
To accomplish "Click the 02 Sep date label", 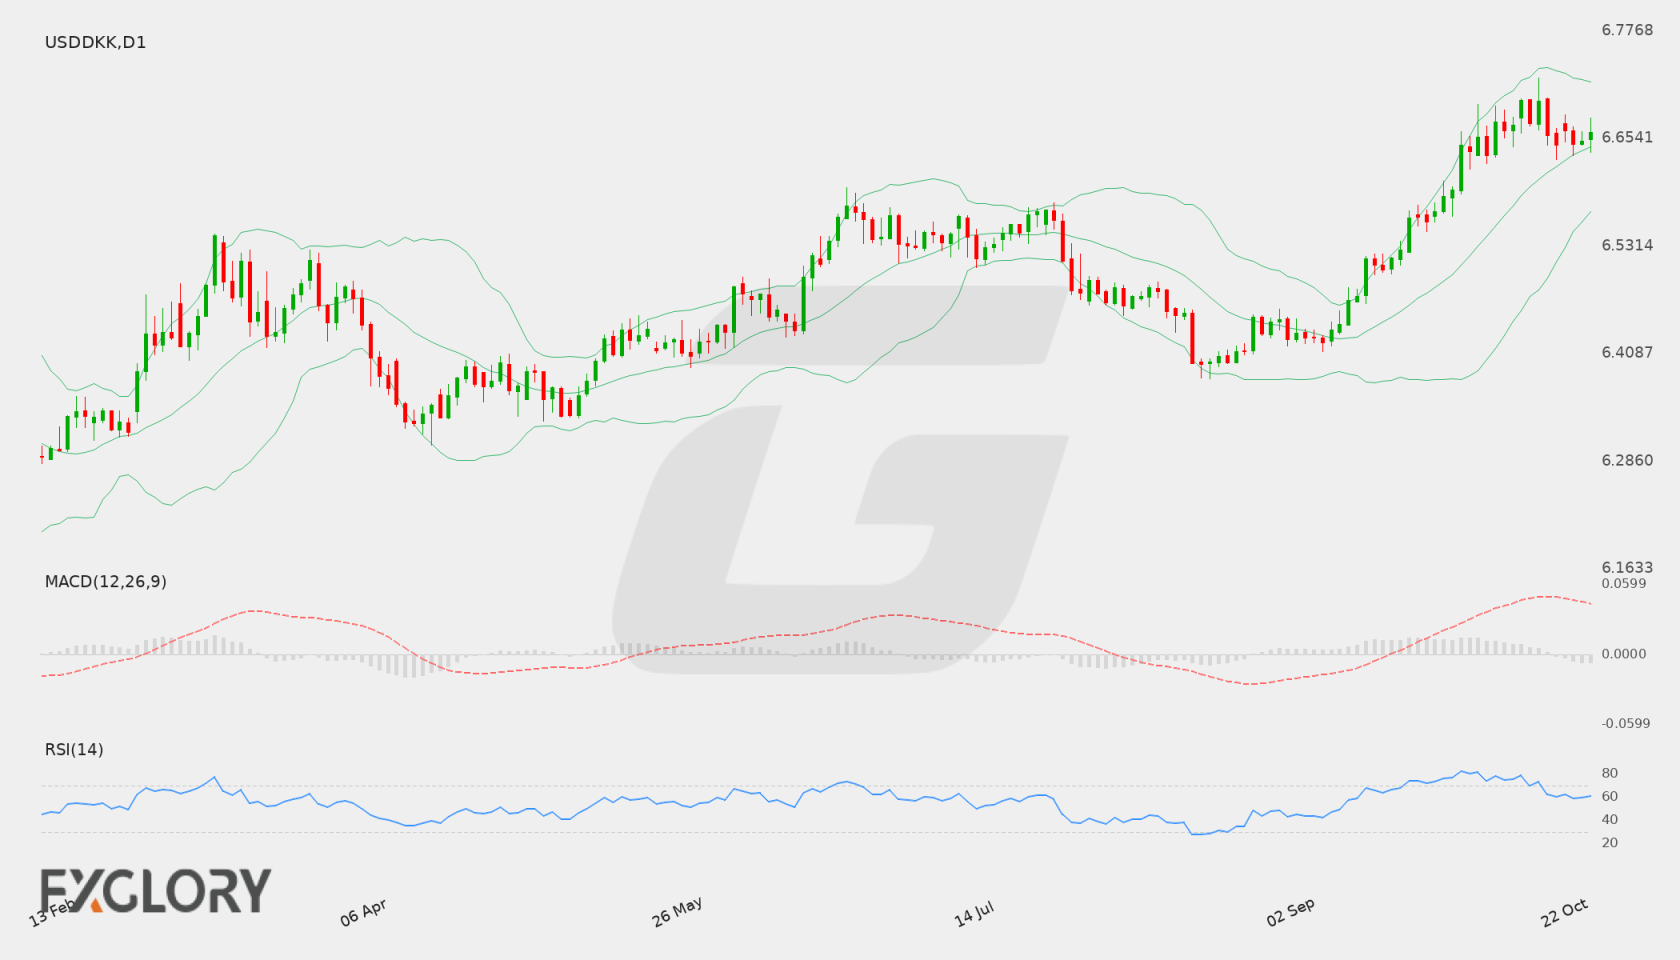I will [x=1290, y=912].
